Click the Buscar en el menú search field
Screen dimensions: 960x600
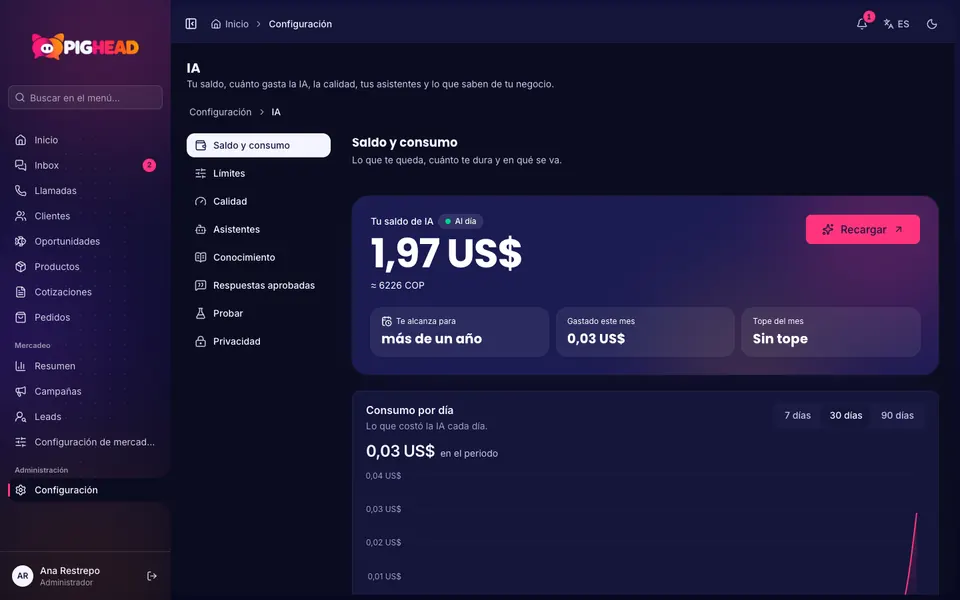(85, 97)
